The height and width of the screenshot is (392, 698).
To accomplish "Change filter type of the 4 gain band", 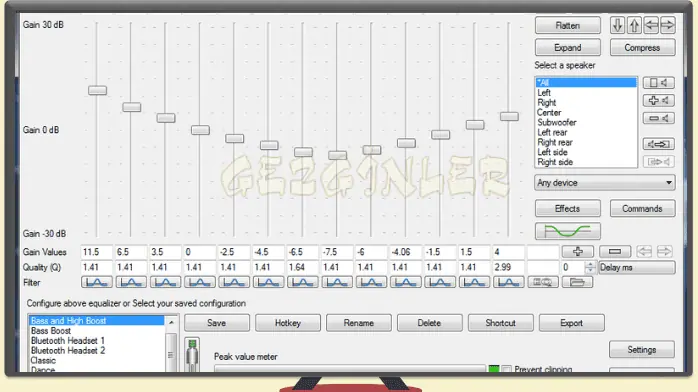I will pyautogui.click(x=508, y=282).
